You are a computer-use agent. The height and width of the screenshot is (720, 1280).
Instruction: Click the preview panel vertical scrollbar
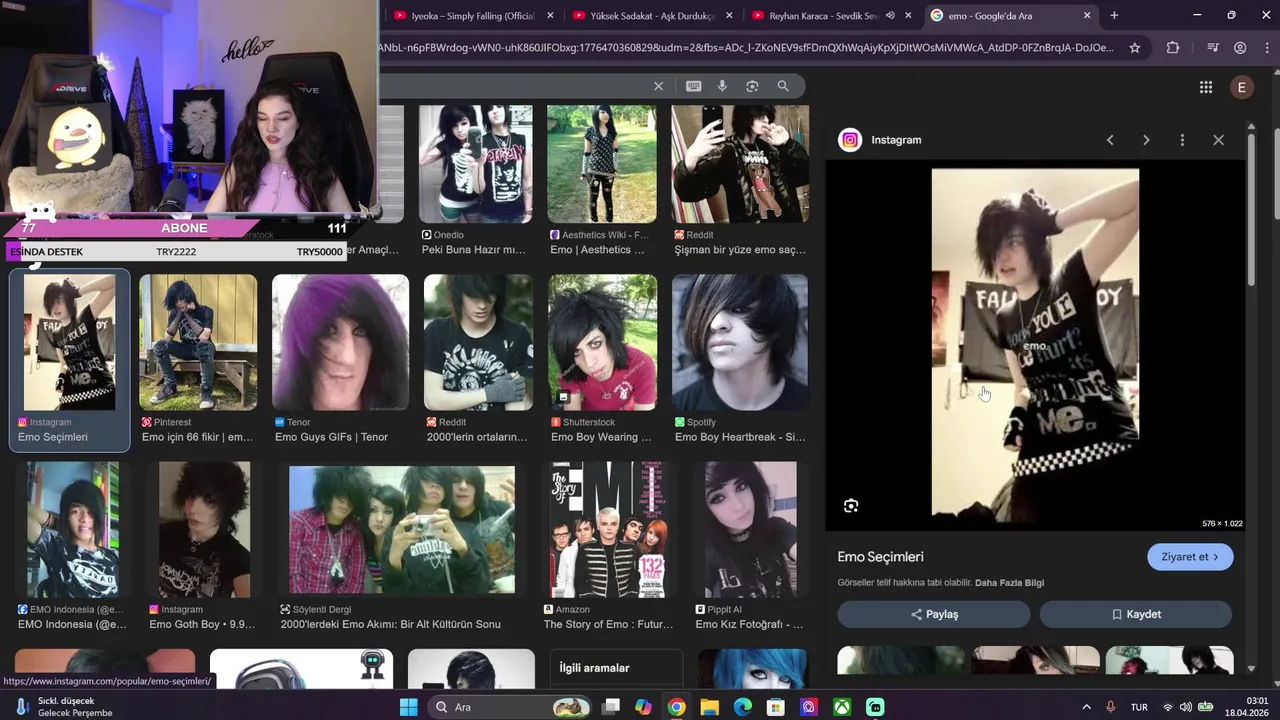[1251, 210]
